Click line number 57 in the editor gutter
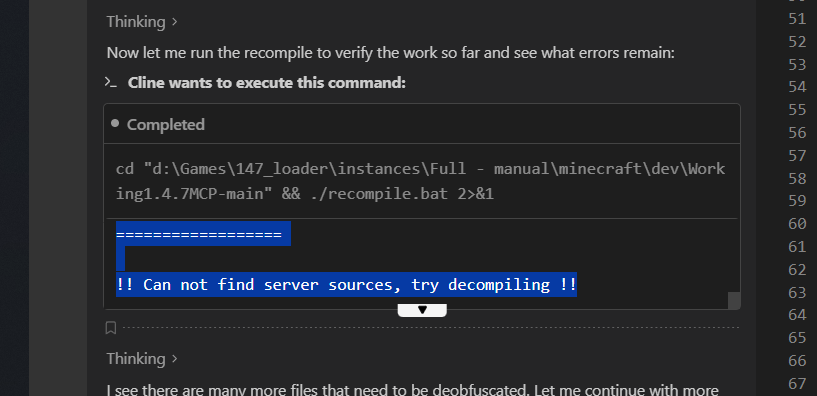 point(797,155)
